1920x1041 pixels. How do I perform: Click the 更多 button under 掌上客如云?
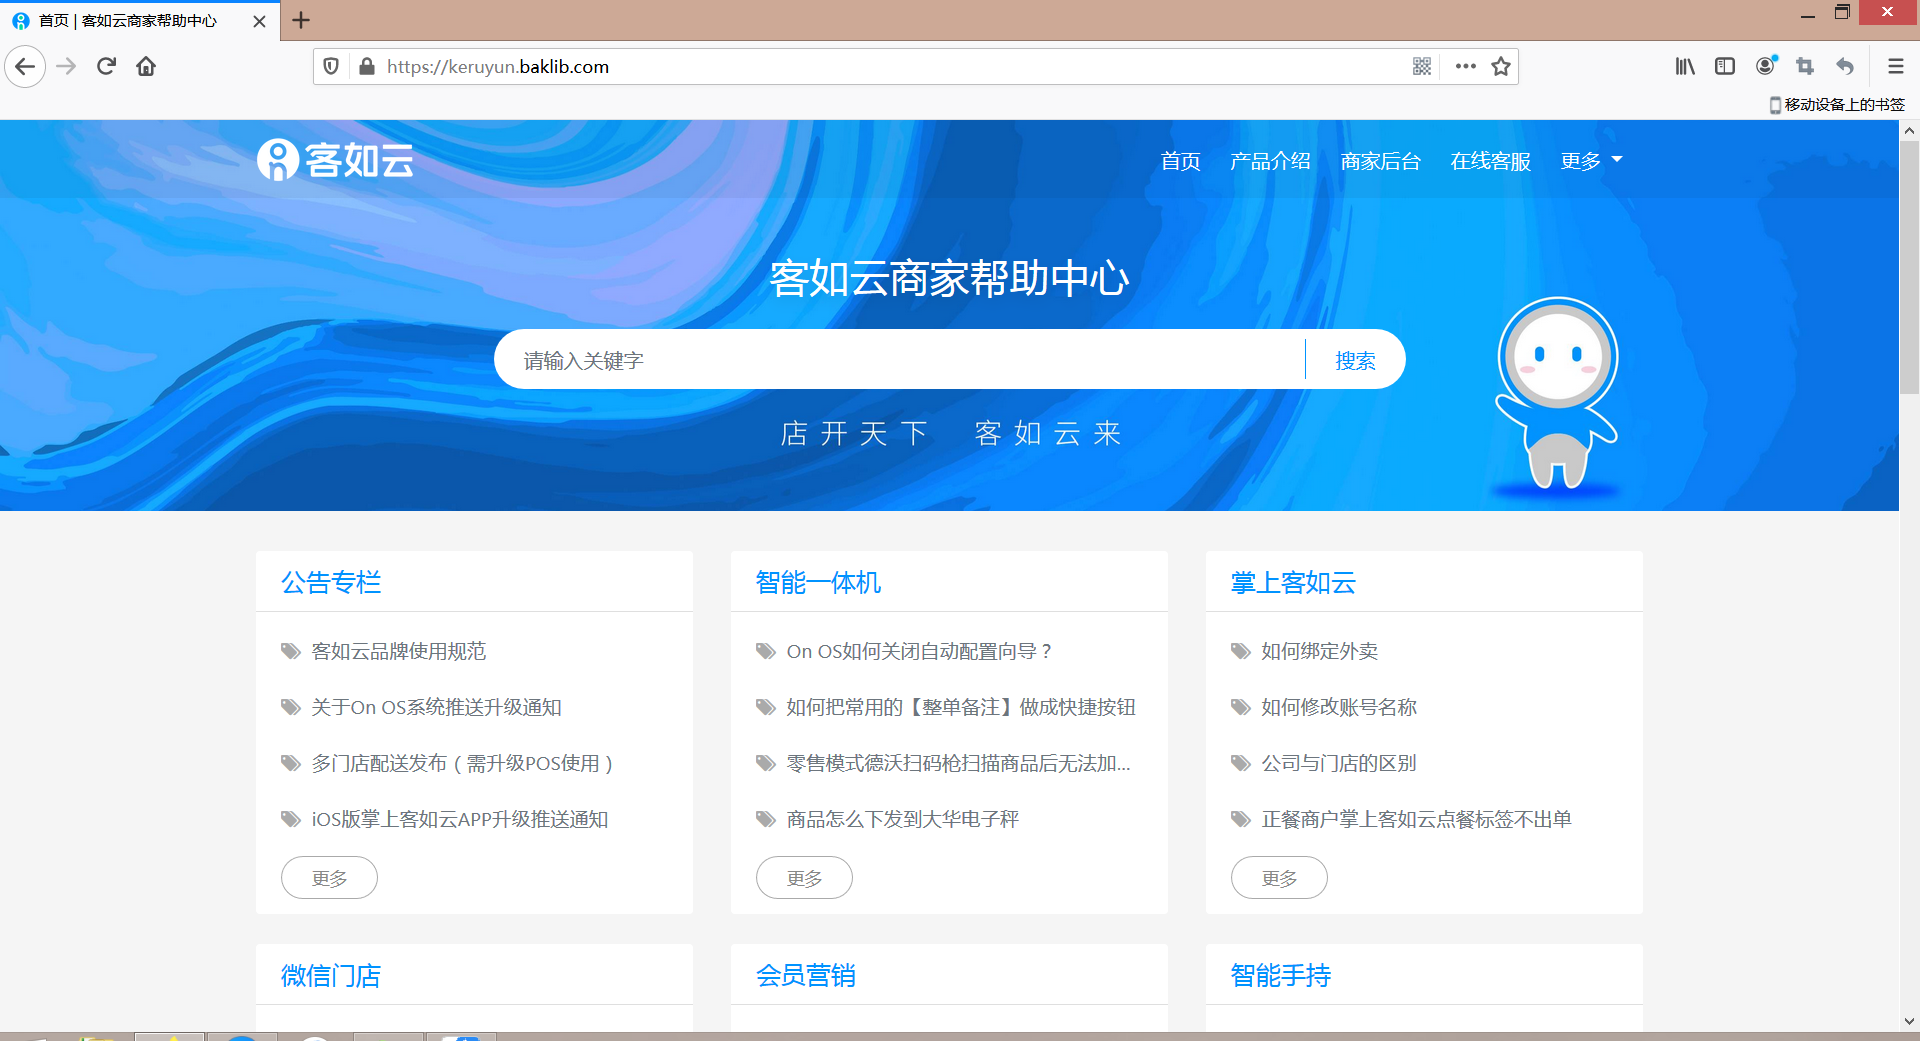(1279, 878)
